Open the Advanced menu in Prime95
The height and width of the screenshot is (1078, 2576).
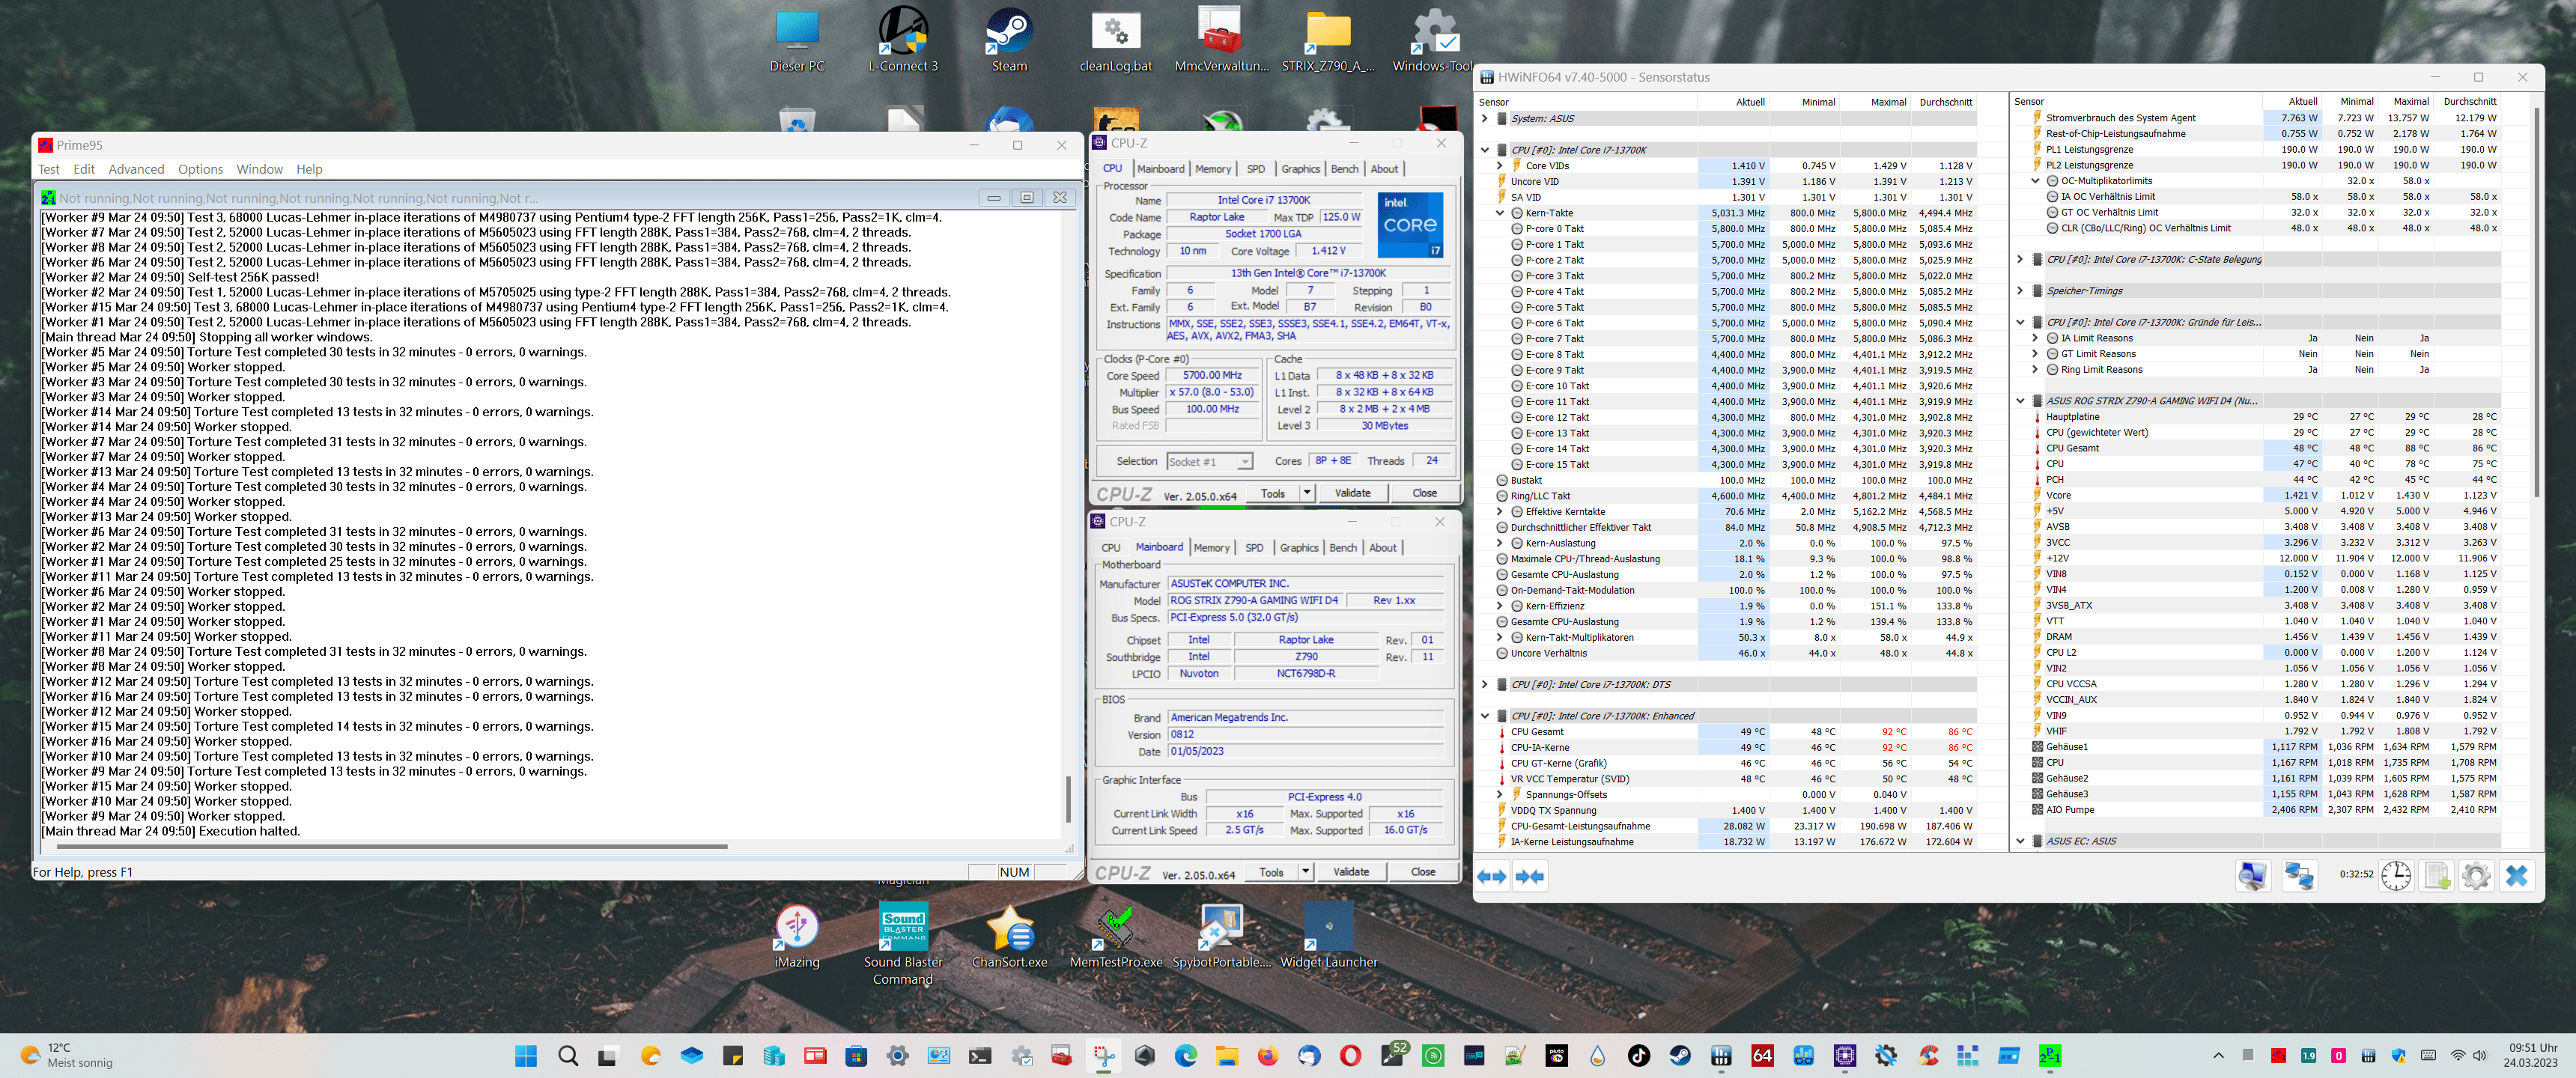tap(136, 169)
